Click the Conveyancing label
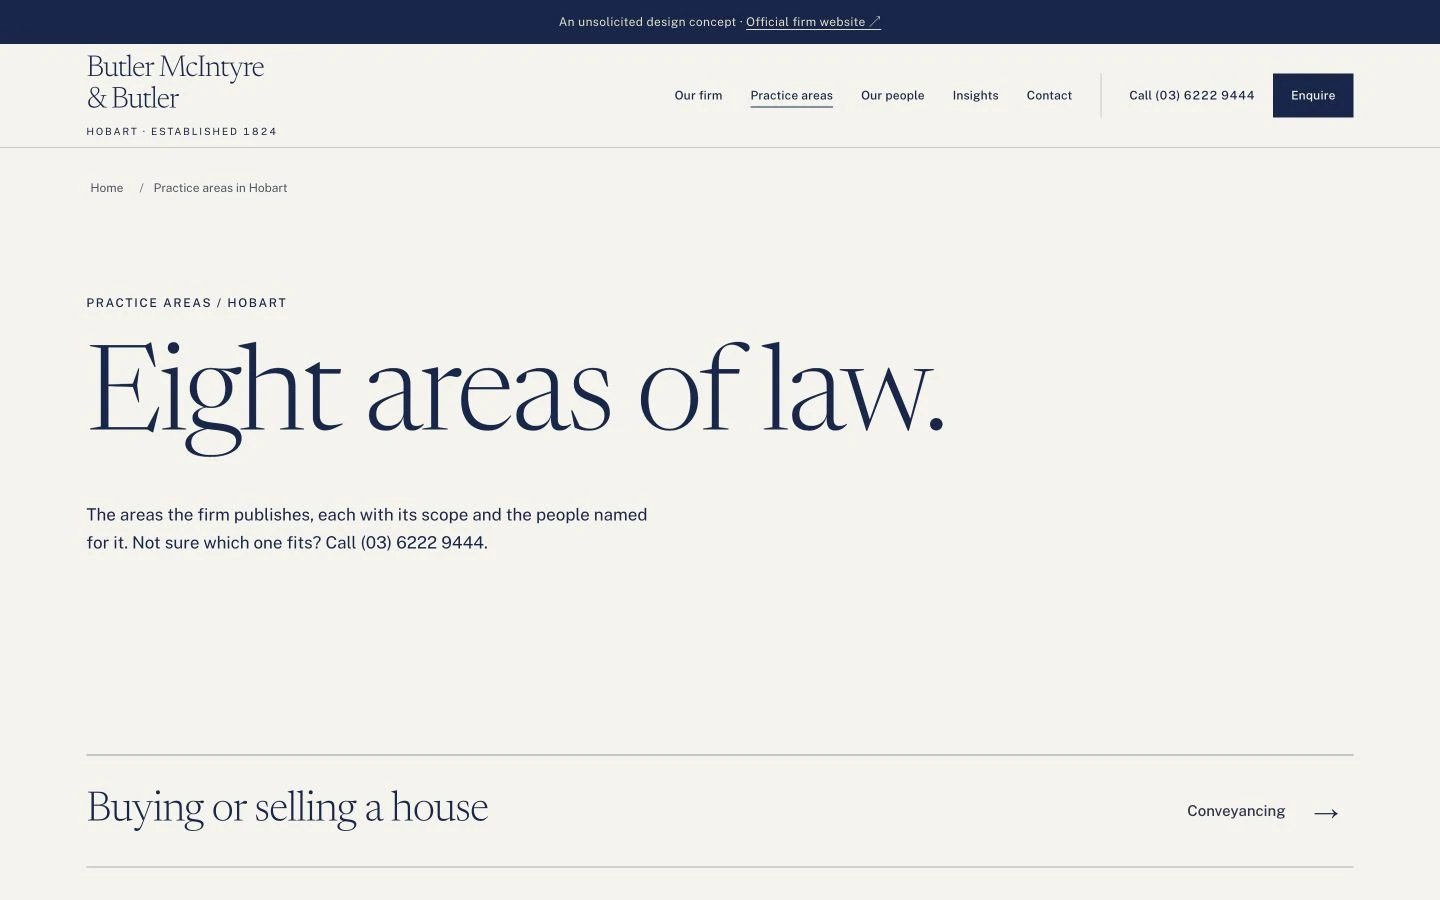 [1236, 811]
